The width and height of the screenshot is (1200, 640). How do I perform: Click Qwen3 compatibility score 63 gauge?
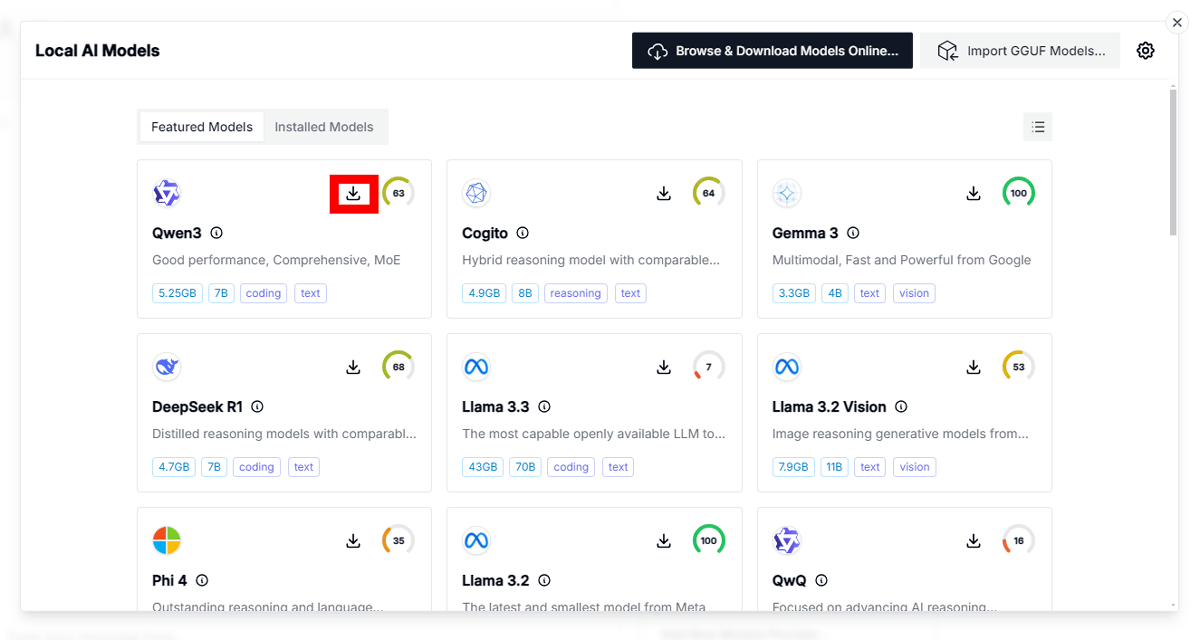click(x=398, y=193)
